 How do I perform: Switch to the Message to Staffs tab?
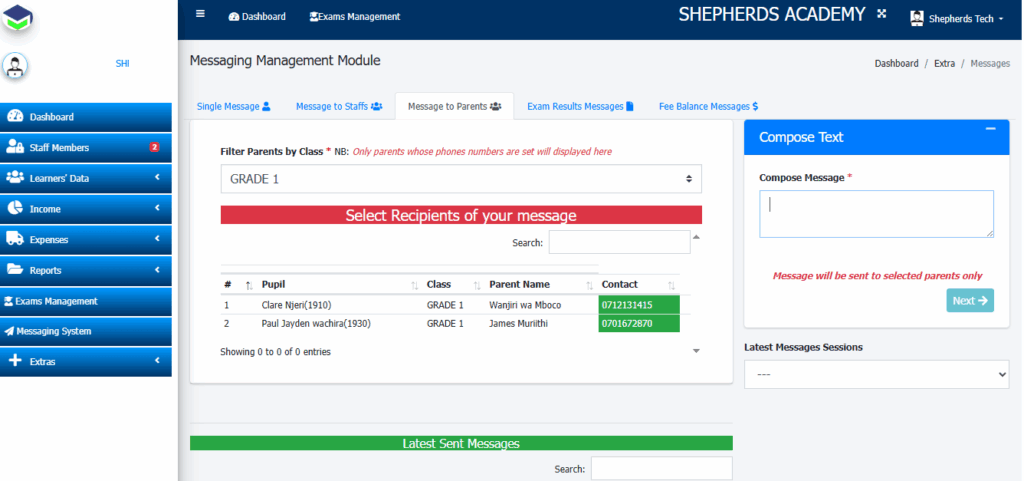point(339,106)
